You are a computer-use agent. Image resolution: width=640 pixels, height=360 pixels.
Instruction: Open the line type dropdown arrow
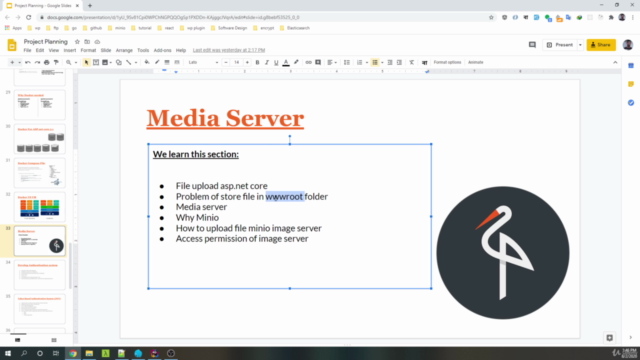[136, 62]
